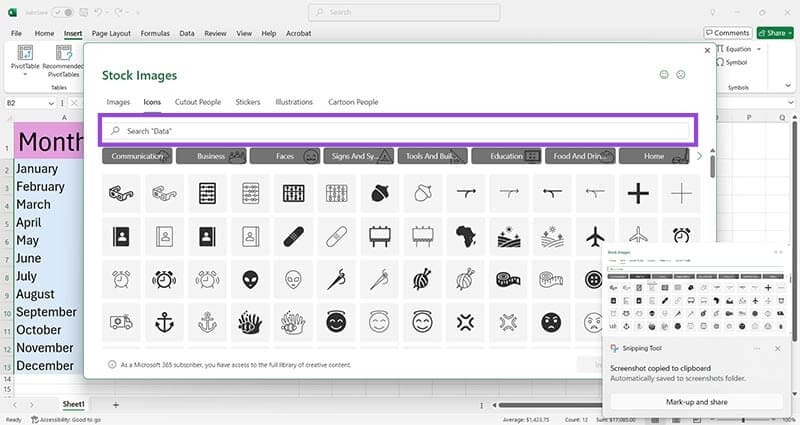Dismiss the Snipping Tool notification

(778, 348)
